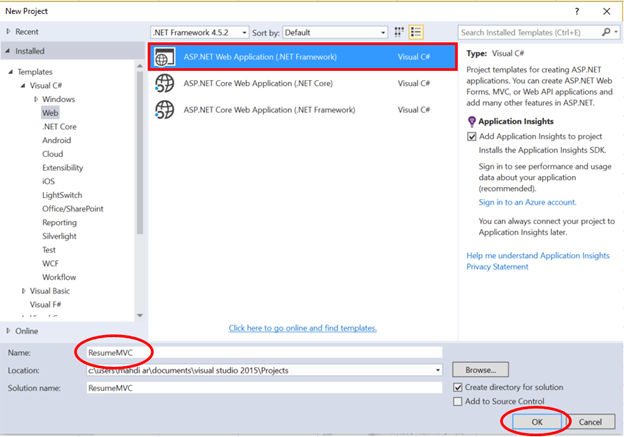
Task: Expand the Recent section
Action: pos(8,31)
